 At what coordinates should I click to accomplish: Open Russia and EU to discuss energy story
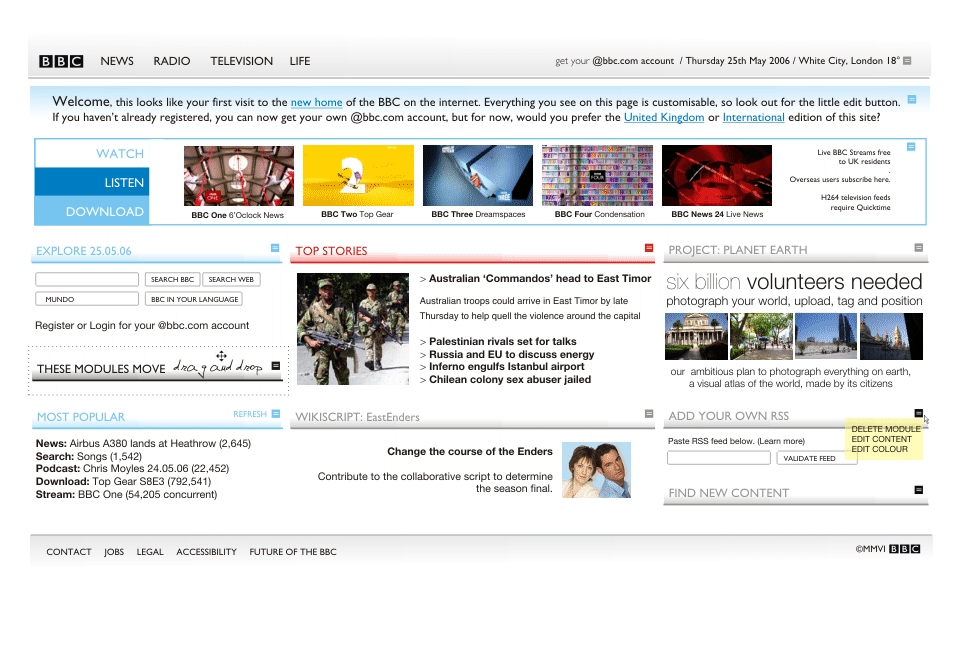click(511, 354)
